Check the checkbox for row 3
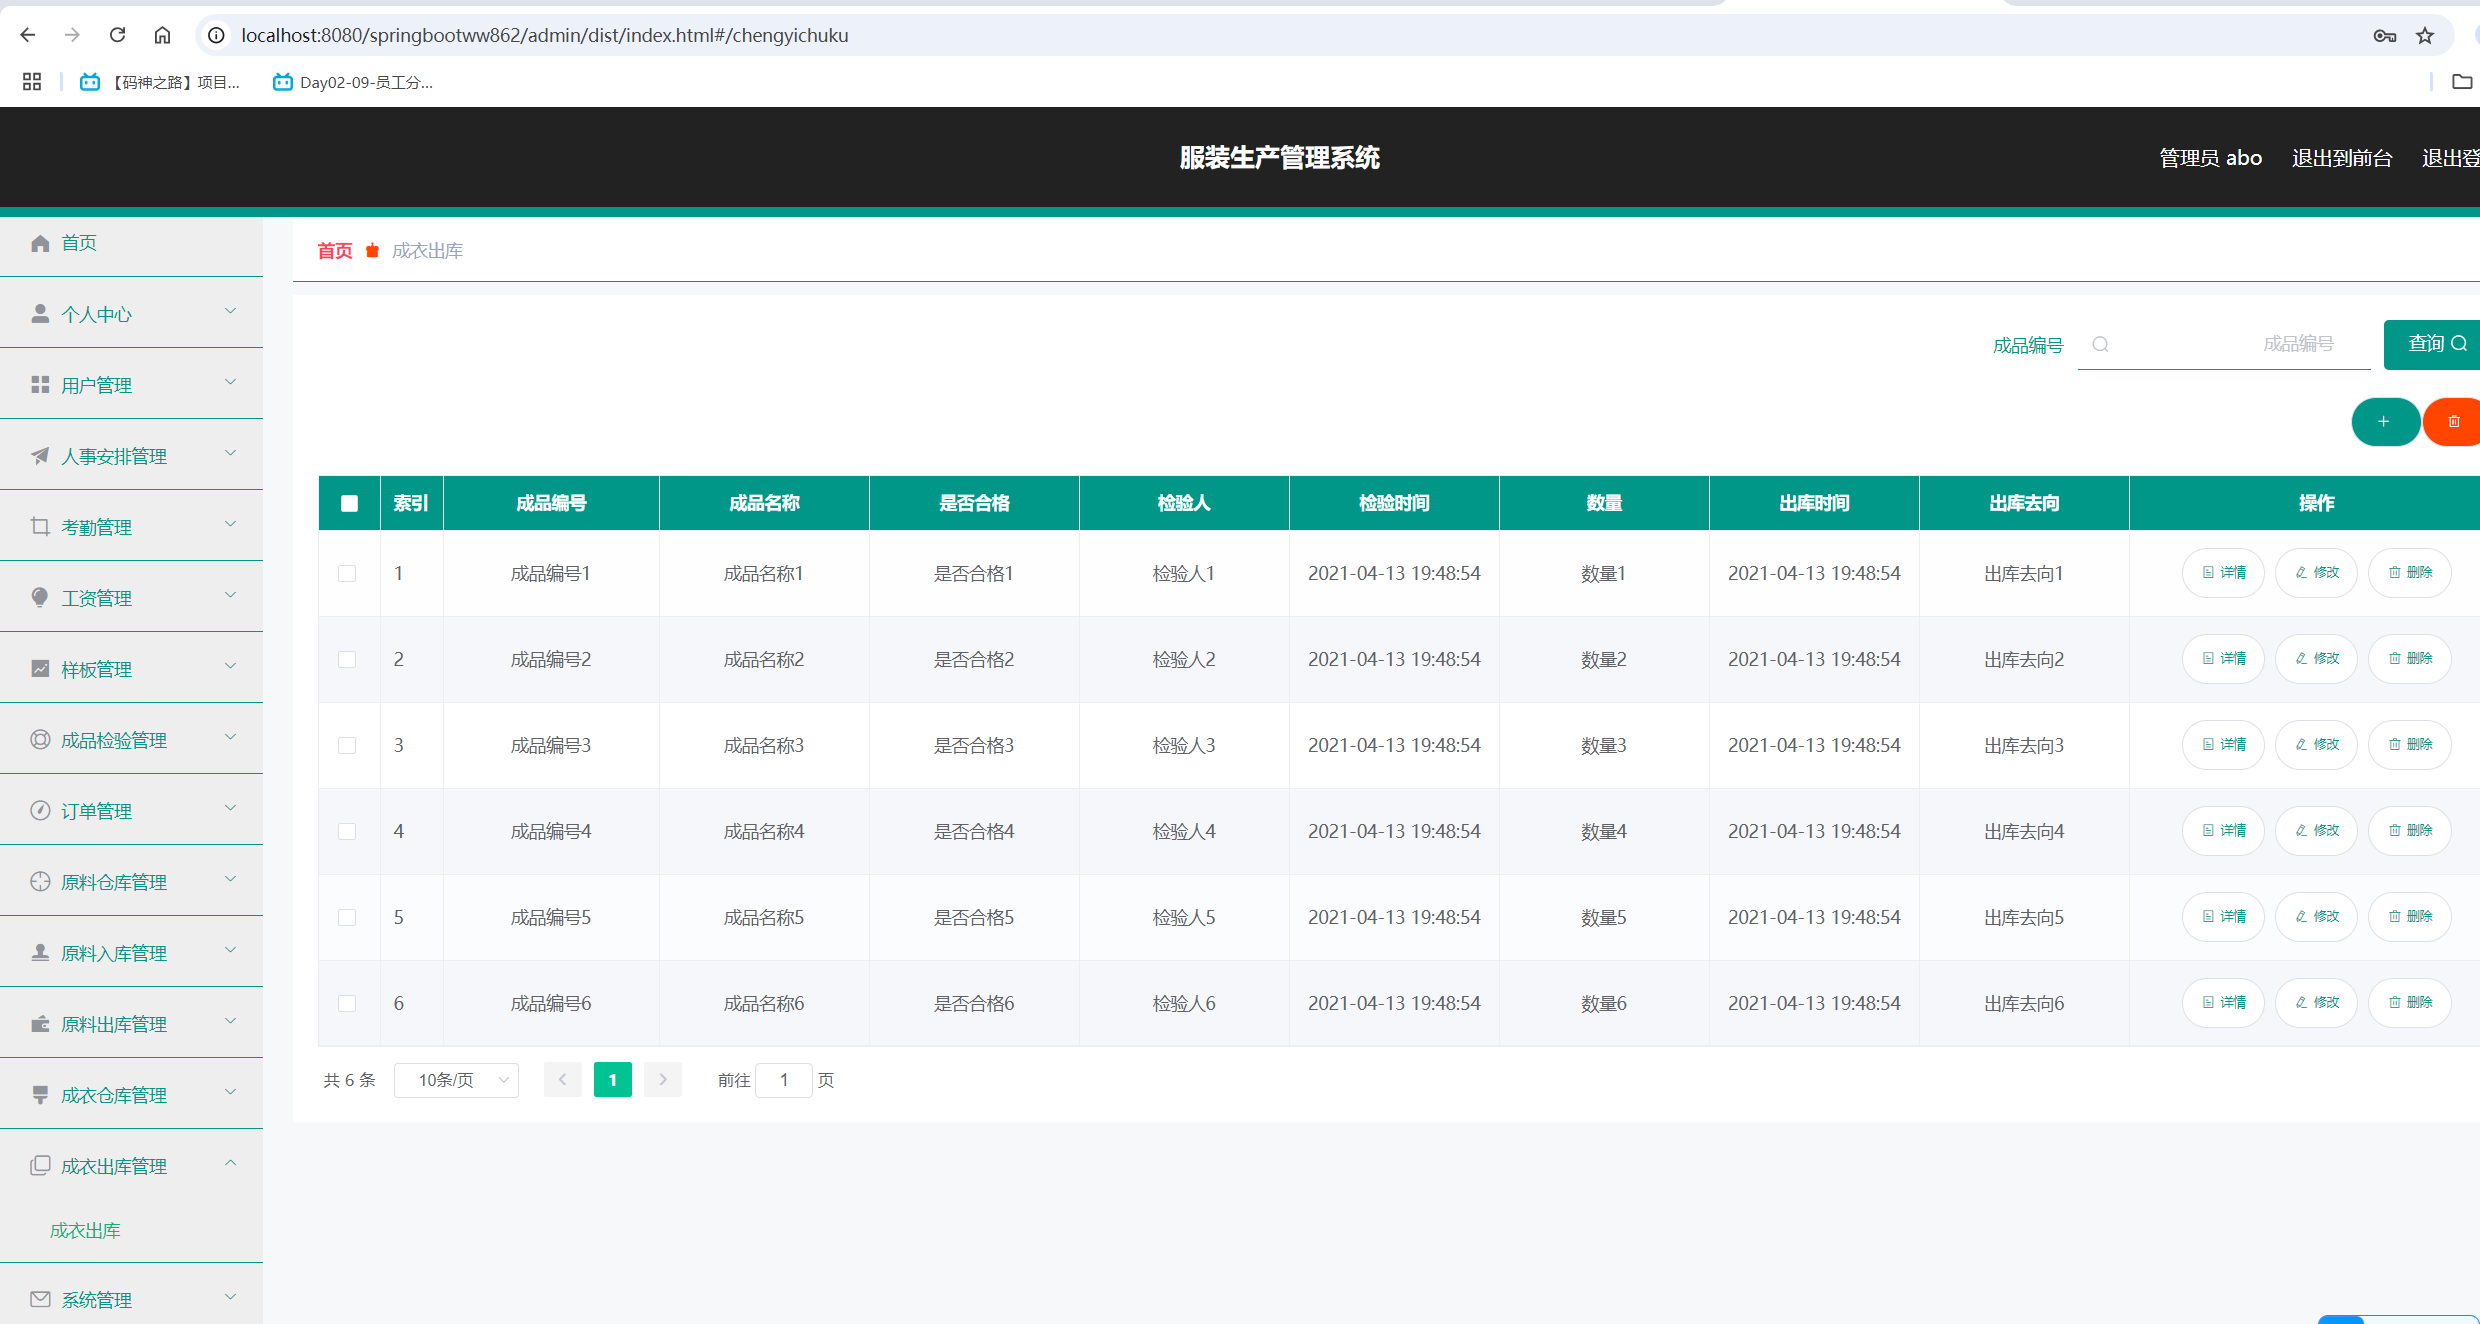 347,745
